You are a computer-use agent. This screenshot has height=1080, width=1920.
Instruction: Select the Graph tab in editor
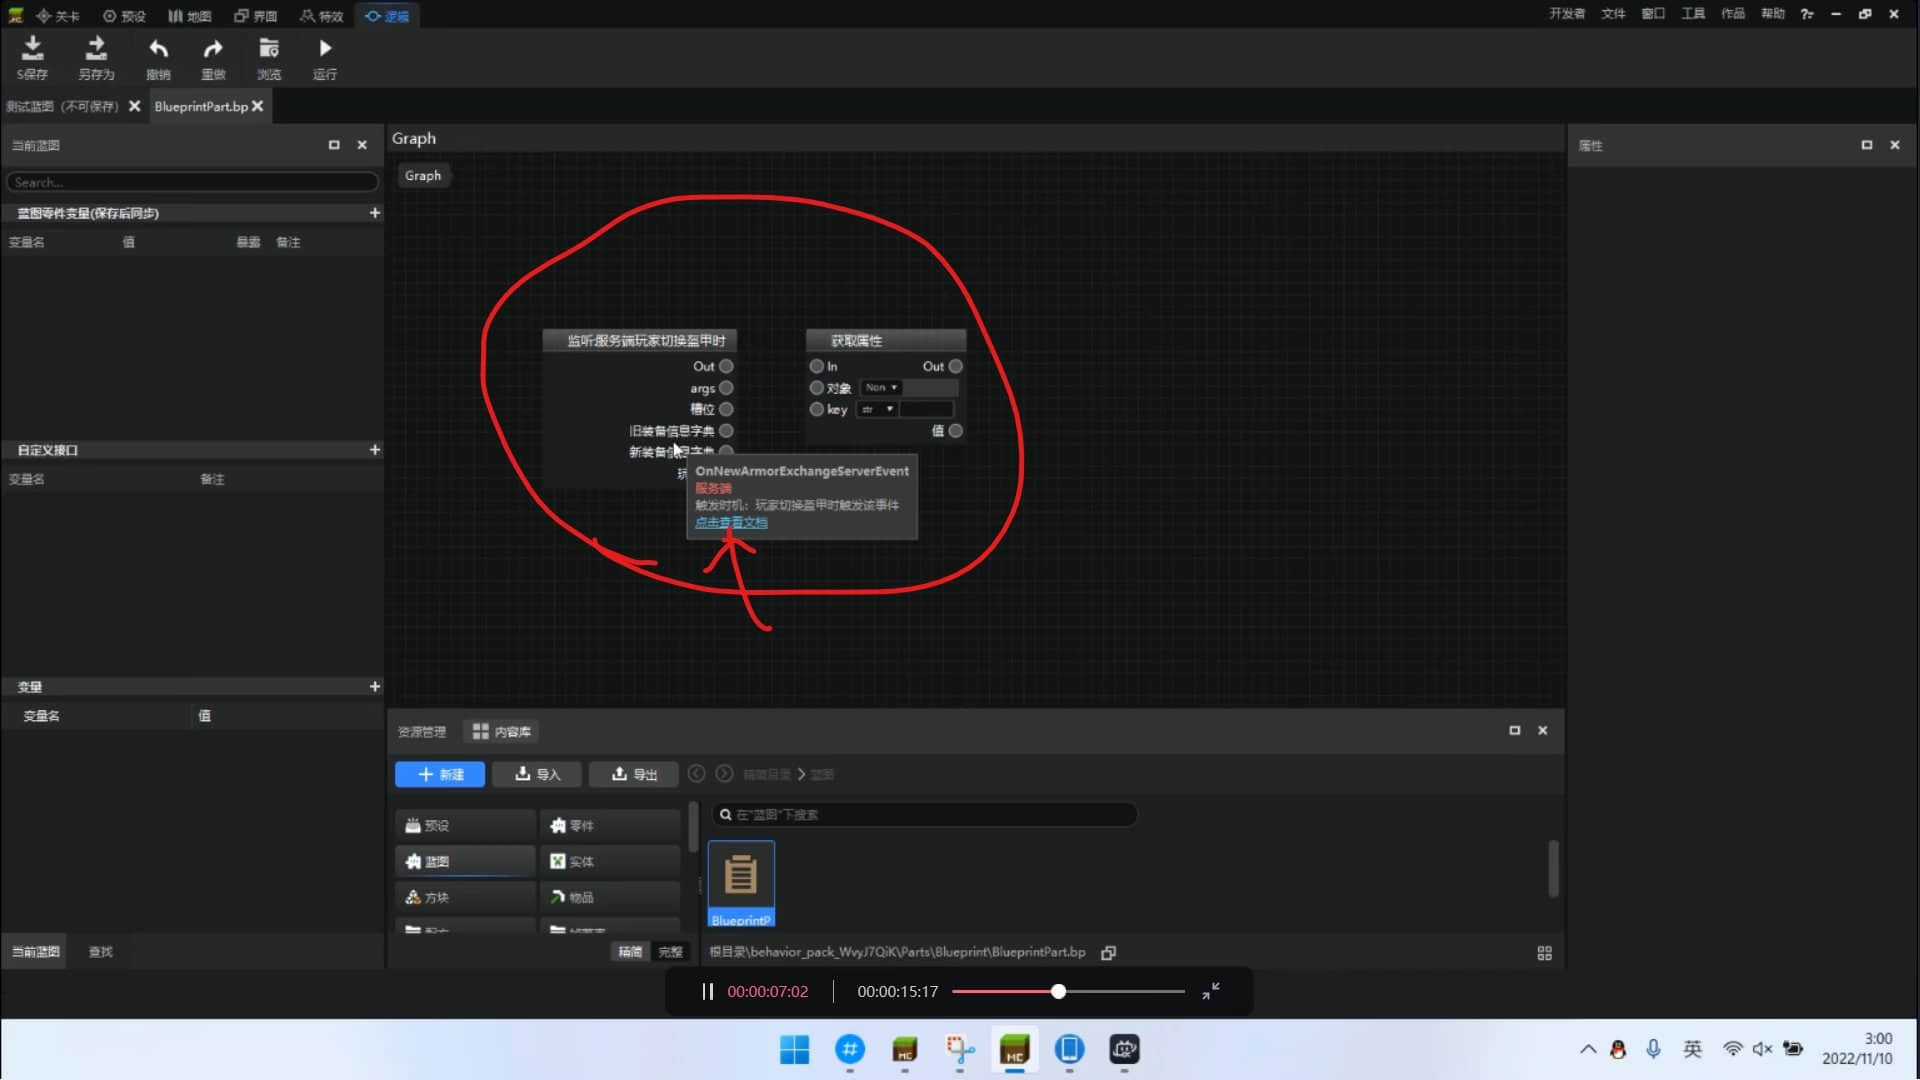[422, 174]
